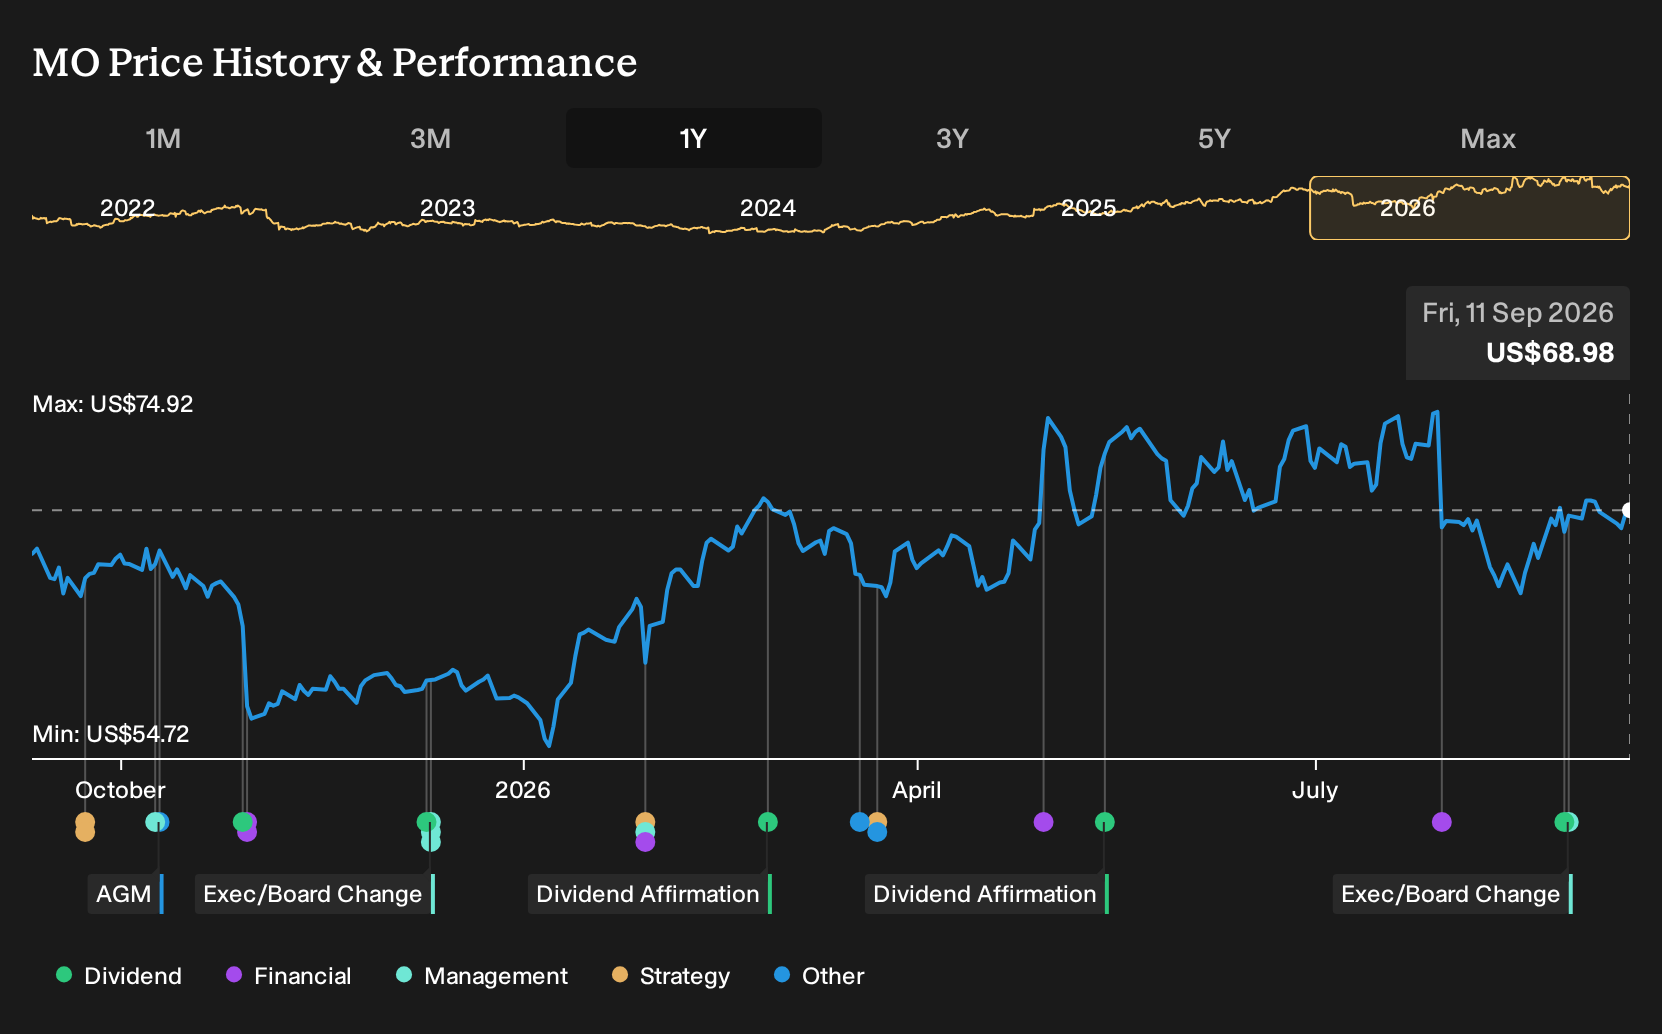Switch to the 5Y time range
Screen dimensions: 1662x1034
pyautogui.click(x=1214, y=138)
